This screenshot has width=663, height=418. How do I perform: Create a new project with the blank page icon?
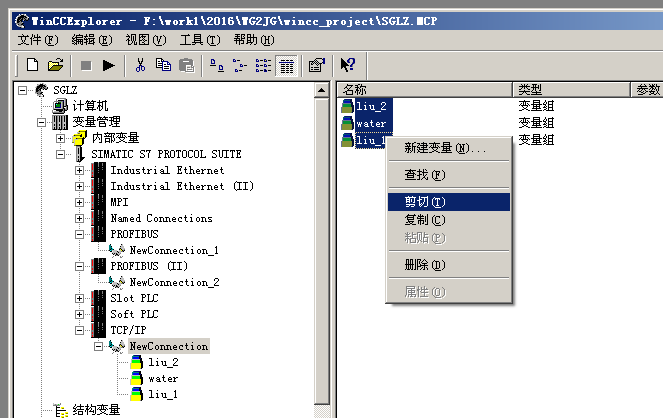[x=33, y=65]
